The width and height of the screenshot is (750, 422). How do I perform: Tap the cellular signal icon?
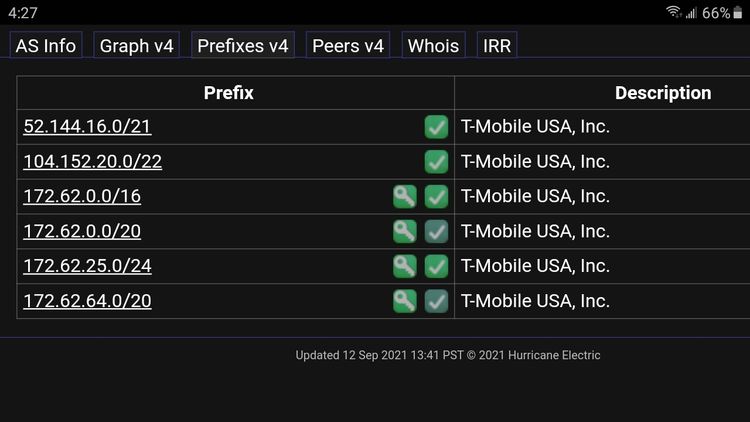(x=691, y=12)
